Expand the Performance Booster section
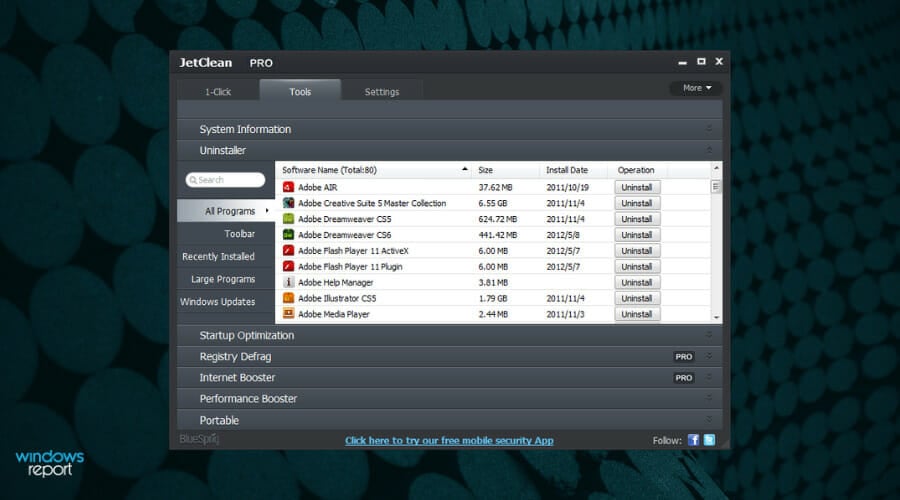 pos(709,398)
